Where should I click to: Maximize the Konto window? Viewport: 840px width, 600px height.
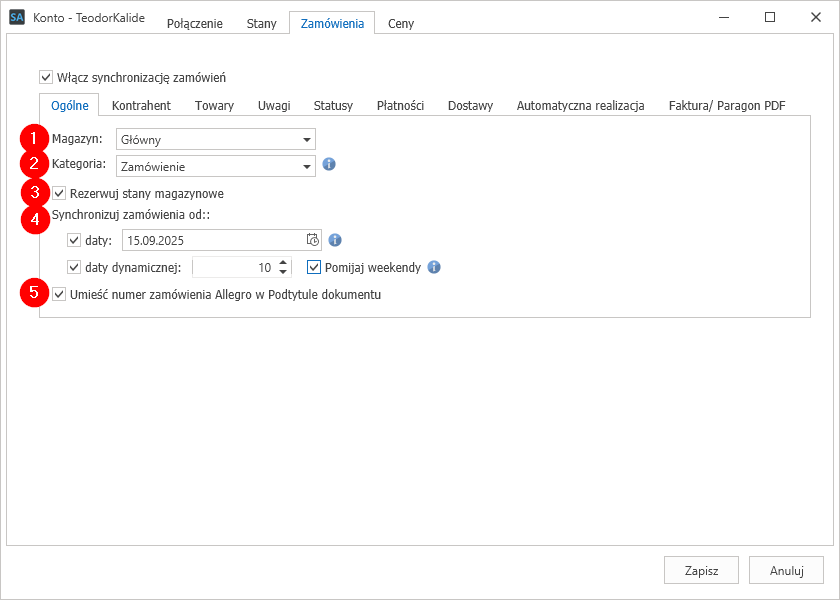click(x=770, y=17)
